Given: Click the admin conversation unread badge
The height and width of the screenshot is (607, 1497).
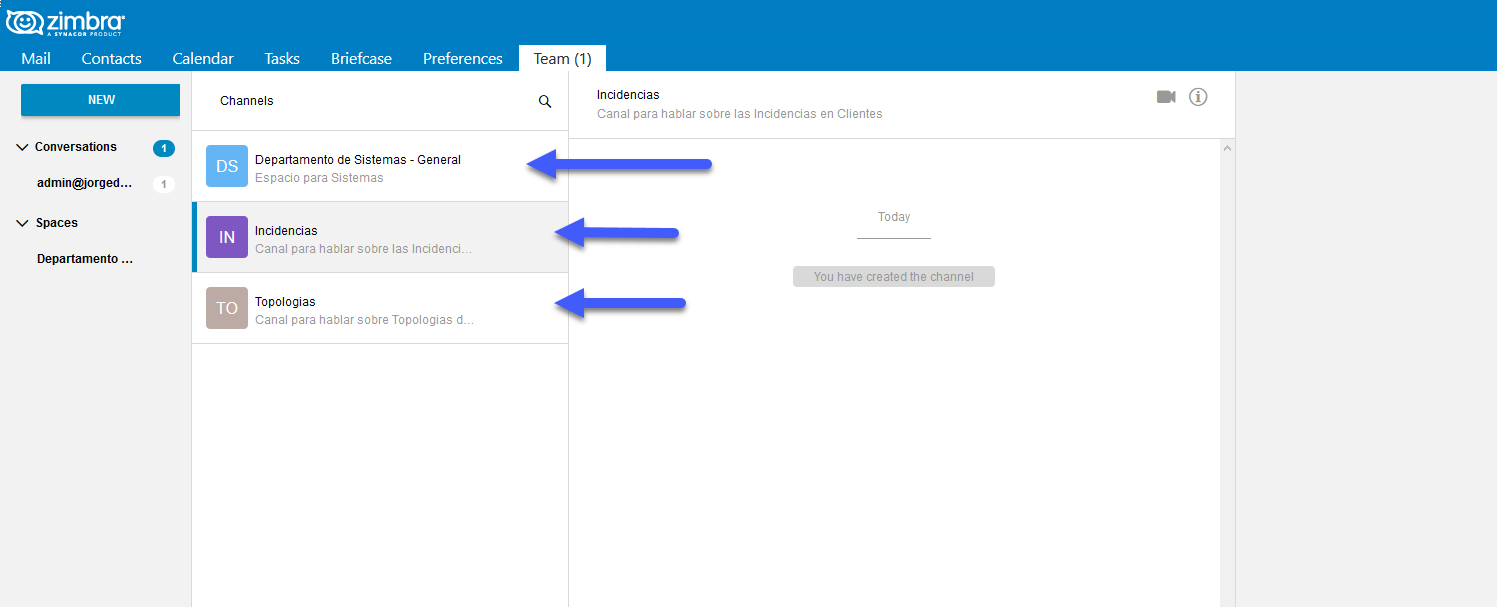Looking at the screenshot, I should pyautogui.click(x=164, y=184).
